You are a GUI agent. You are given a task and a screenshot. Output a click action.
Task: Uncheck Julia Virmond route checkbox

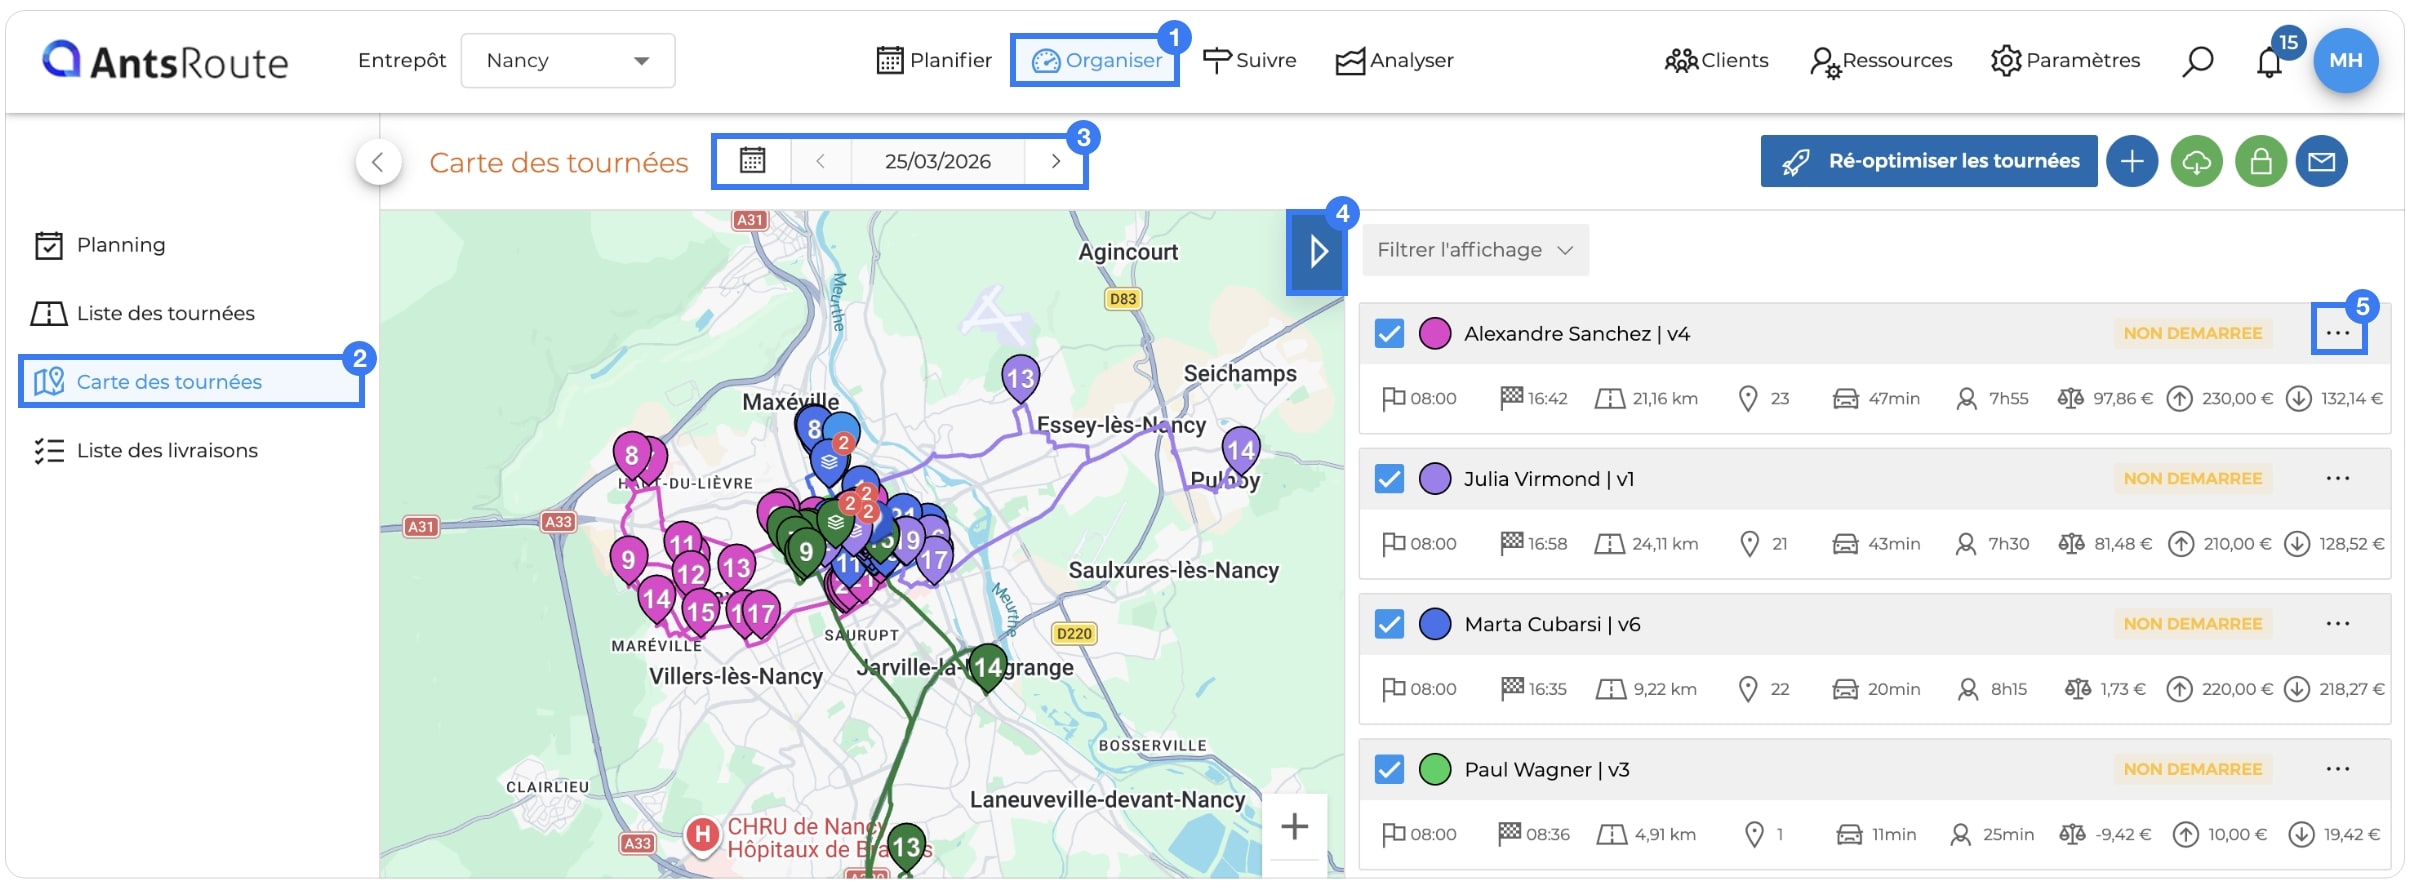pyautogui.click(x=1389, y=478)
